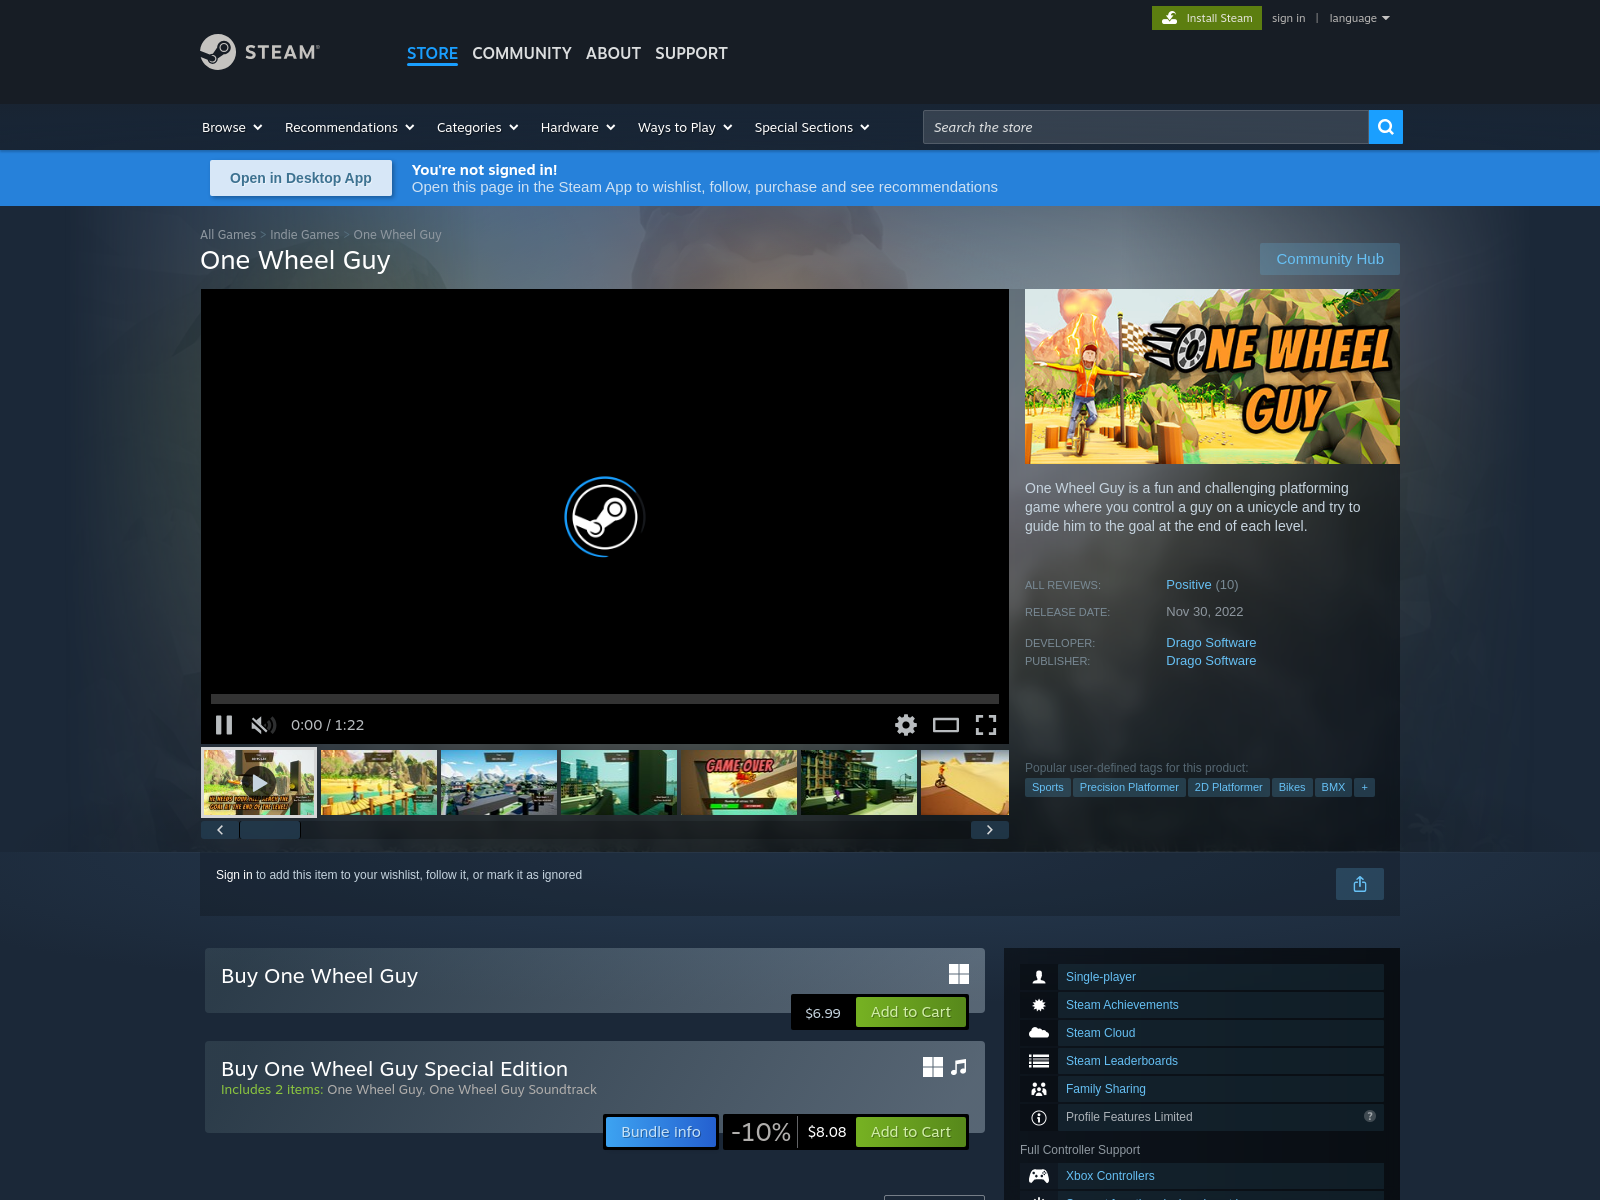Image resolution: width=1600 pixels, height=1200 pixels.
Task: Open developer Drago Software link
Action: (1211, 643)
